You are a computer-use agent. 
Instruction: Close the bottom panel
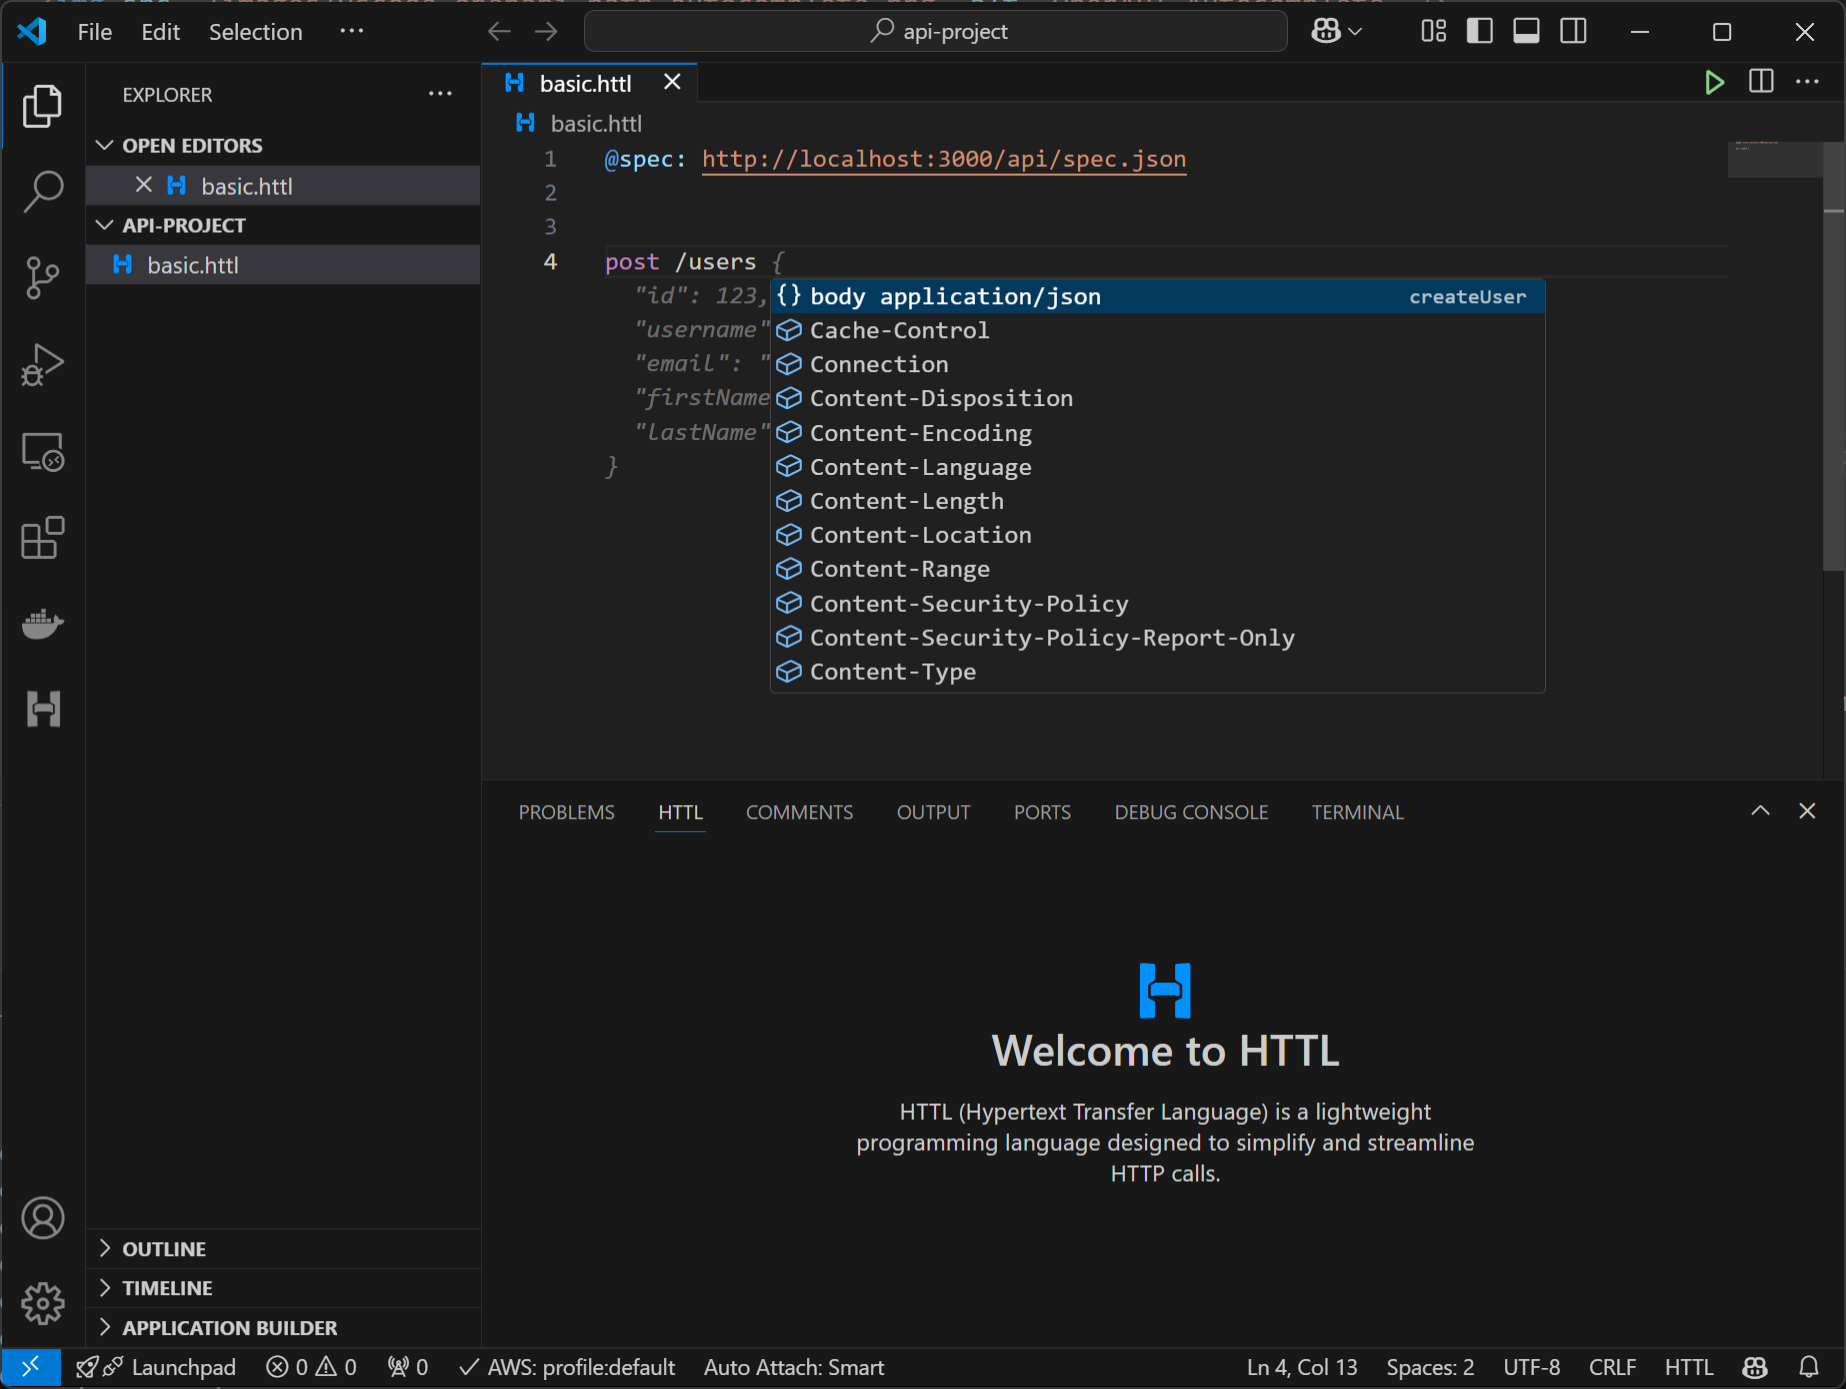coord(1807,811)
